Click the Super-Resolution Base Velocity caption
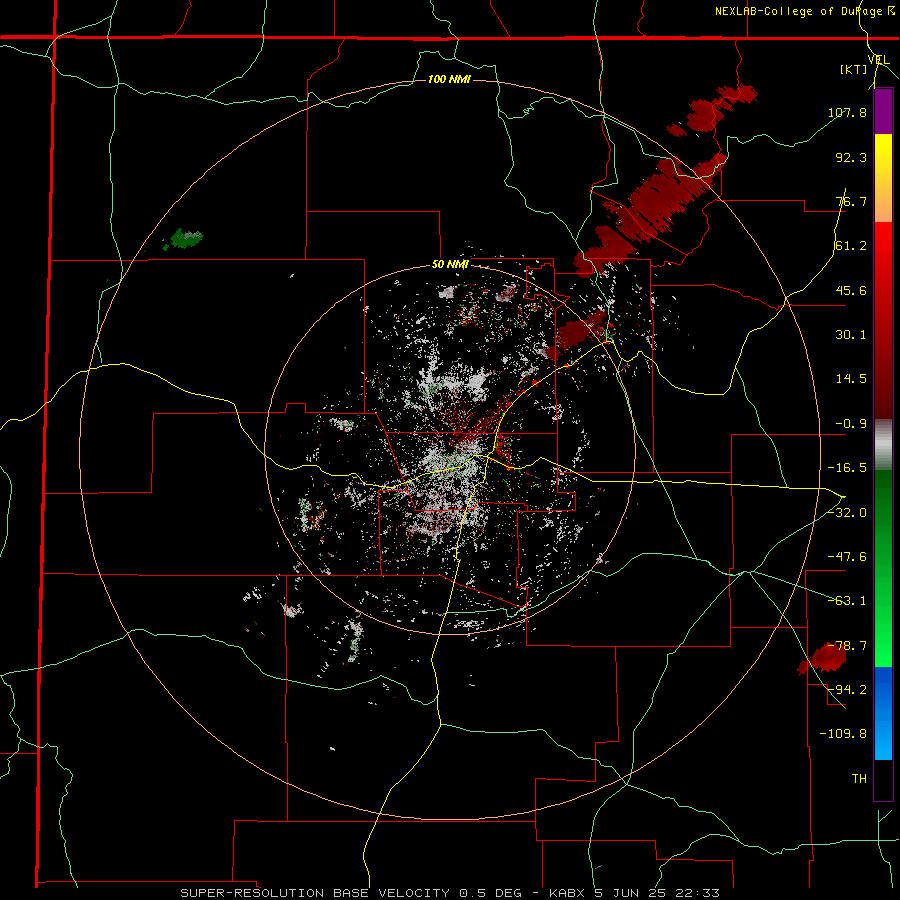The height and width of the screenshot is (900, 900). tap(449, 893)
